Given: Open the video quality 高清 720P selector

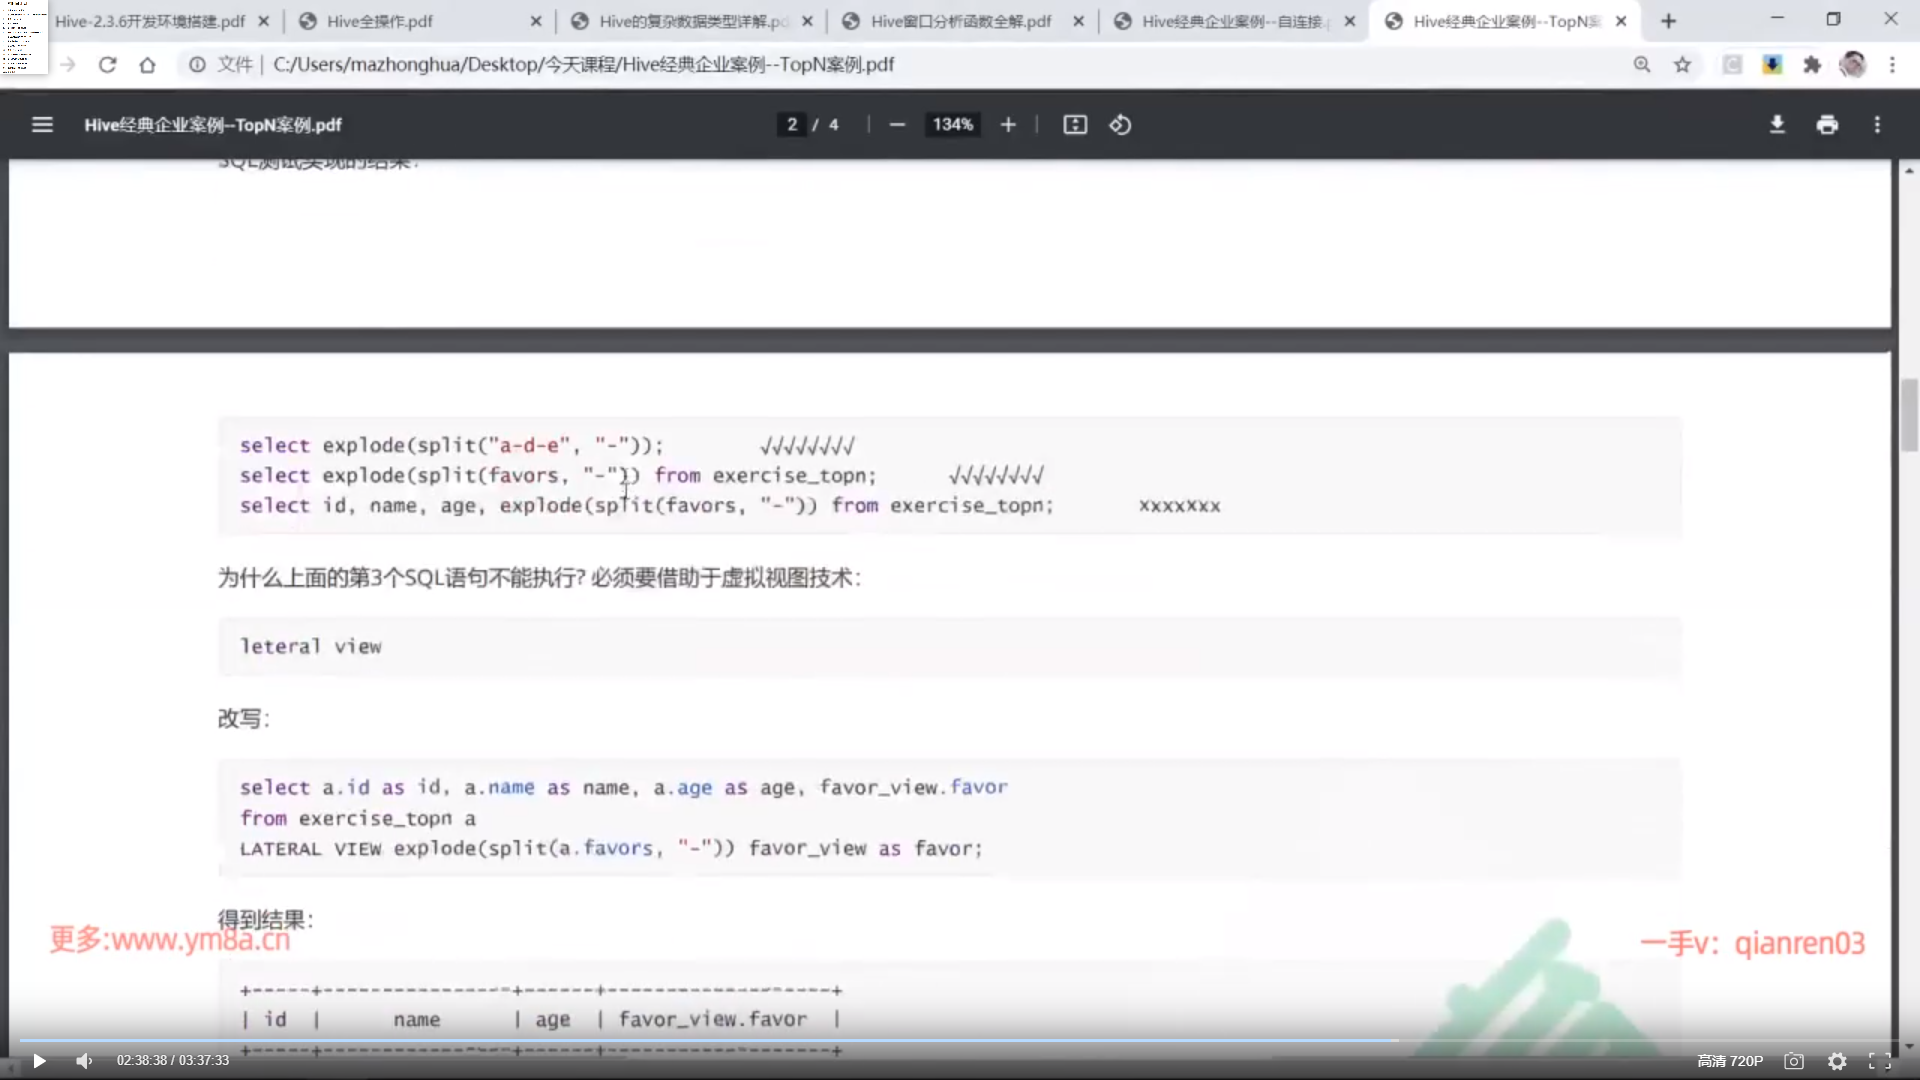Looking at the screenshot, I should coord(1730,1061).
